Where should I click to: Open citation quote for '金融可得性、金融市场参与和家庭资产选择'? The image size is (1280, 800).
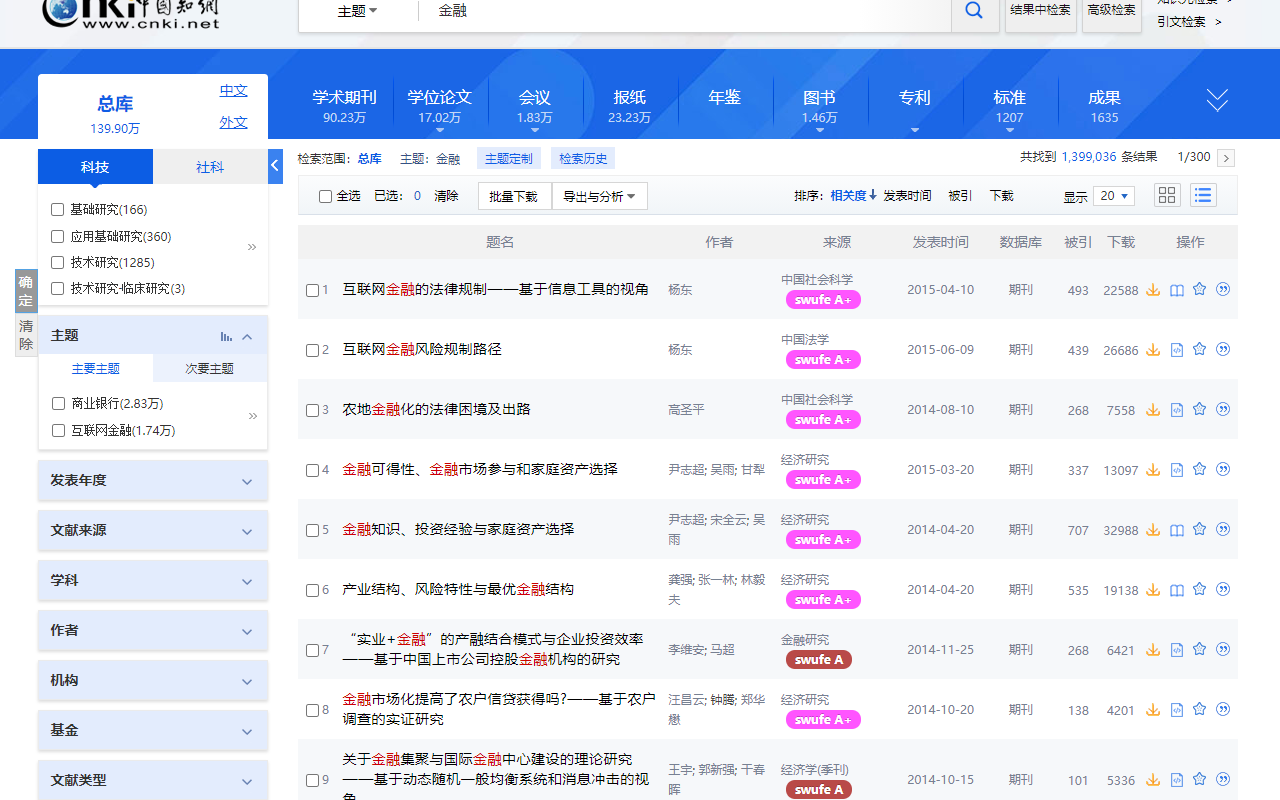[x=1223, y=469]
